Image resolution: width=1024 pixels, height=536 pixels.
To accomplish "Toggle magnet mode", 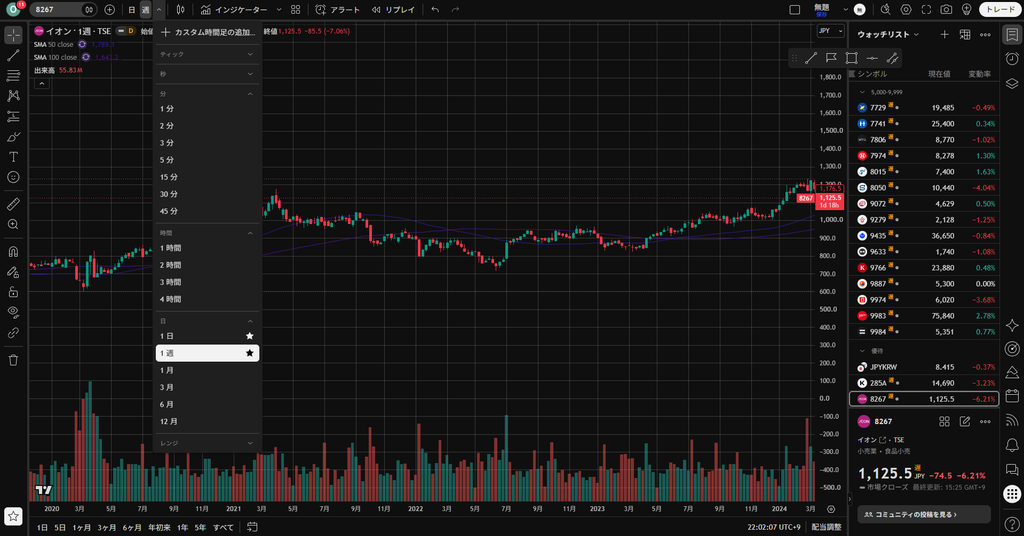I will (13, 251).
